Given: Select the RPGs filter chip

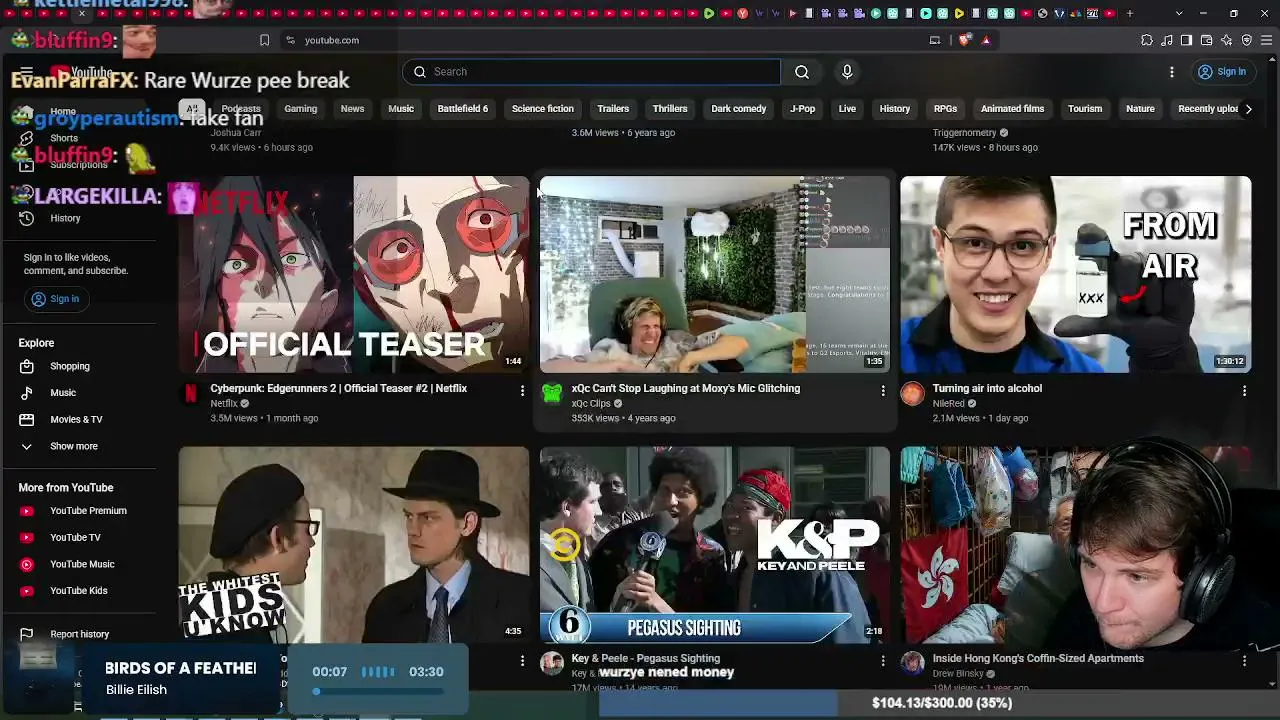Looking at the screenshot, I should tap(945, 109).
